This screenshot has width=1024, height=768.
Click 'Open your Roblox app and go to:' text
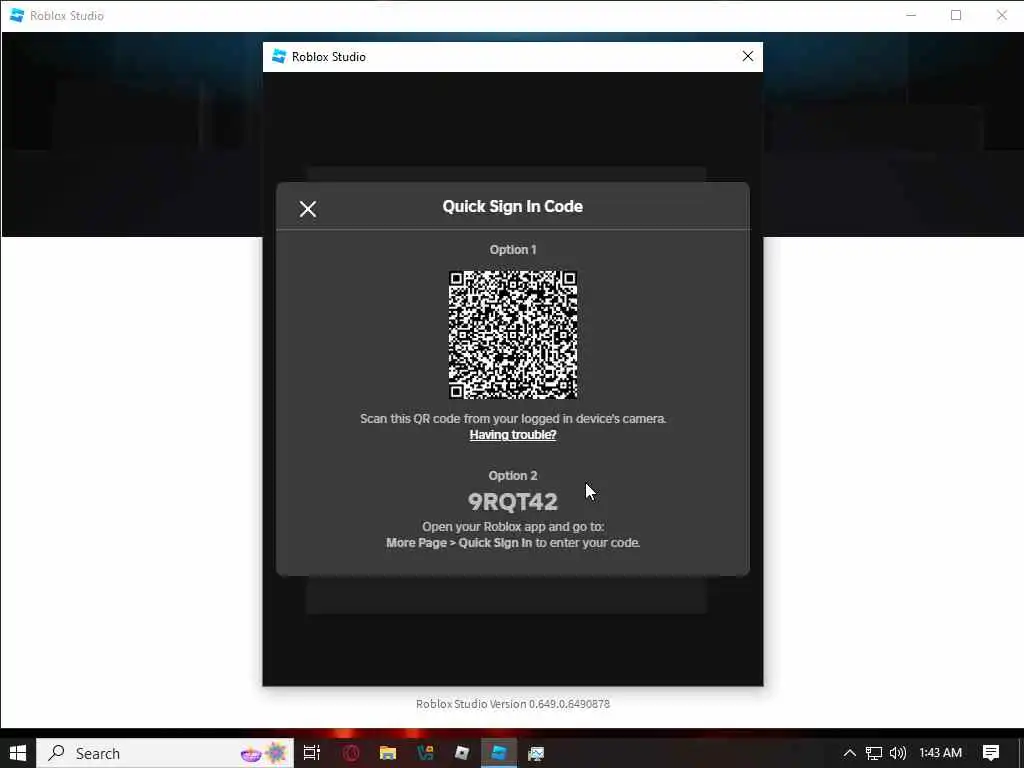(513, 526)
